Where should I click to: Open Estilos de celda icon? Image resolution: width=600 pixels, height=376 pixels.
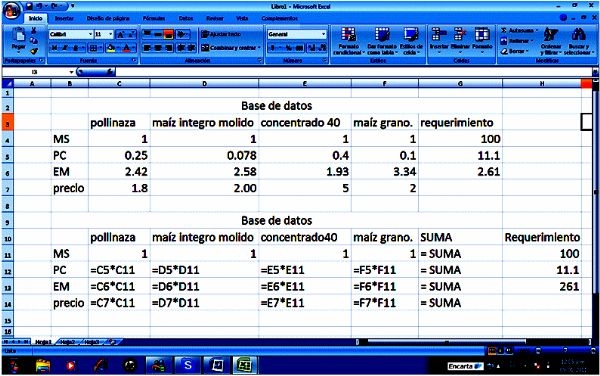[411, 41]
